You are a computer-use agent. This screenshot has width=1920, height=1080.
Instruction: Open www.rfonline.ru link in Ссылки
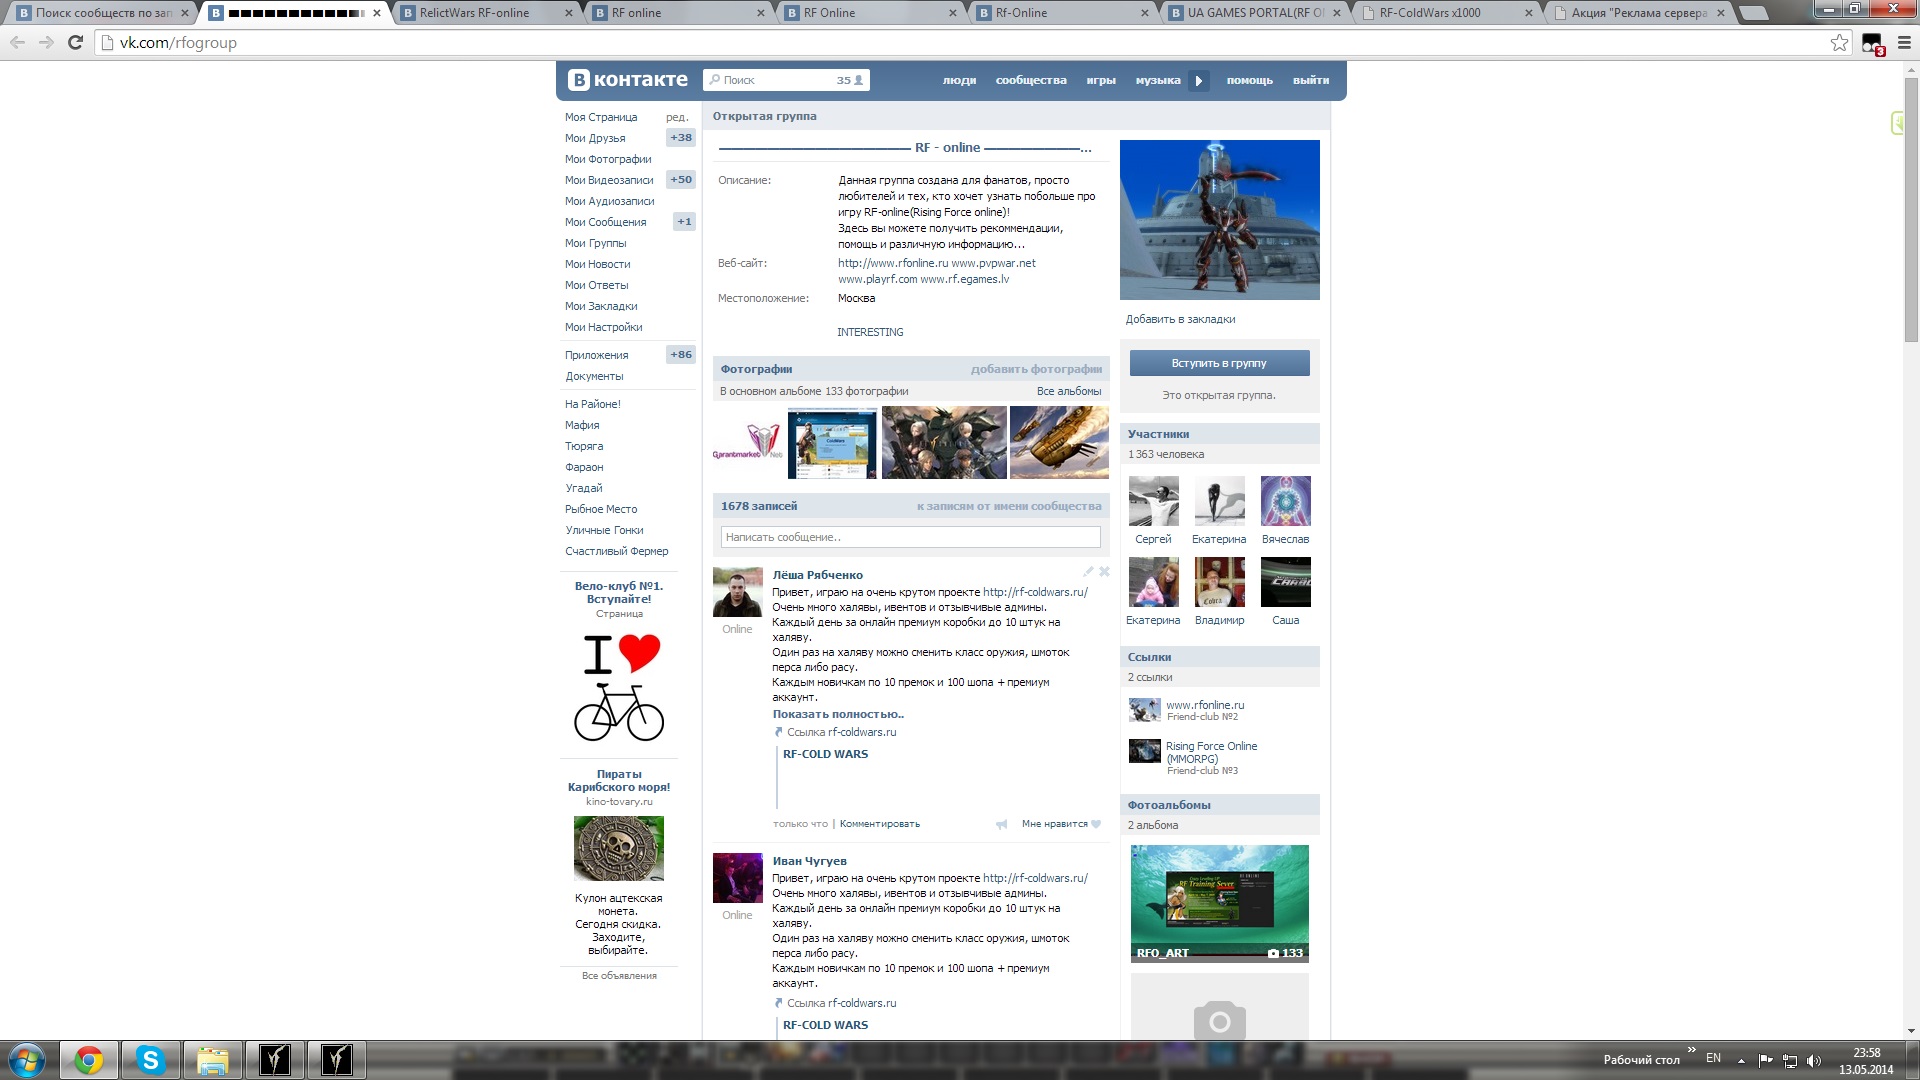tap(1205, 705)
